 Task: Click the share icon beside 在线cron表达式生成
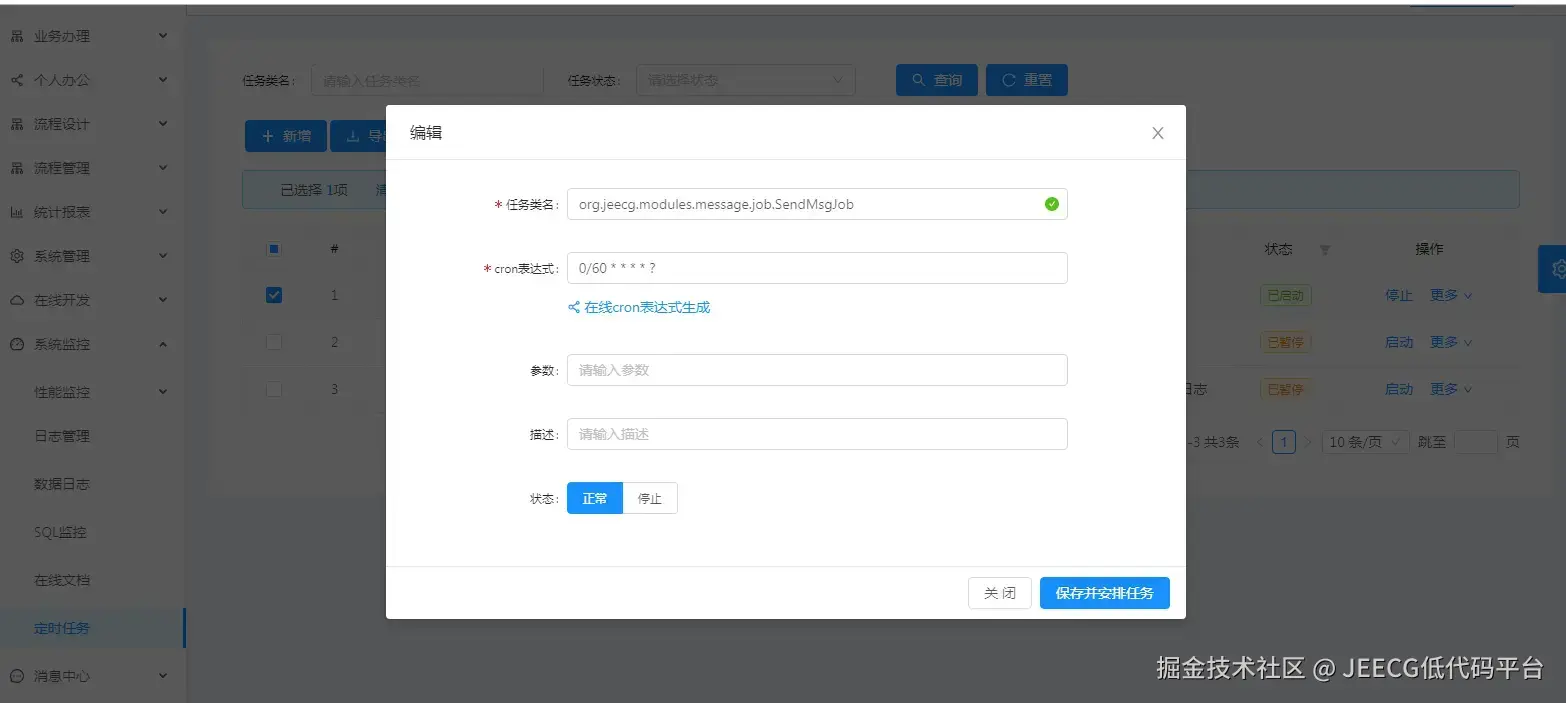574,308
